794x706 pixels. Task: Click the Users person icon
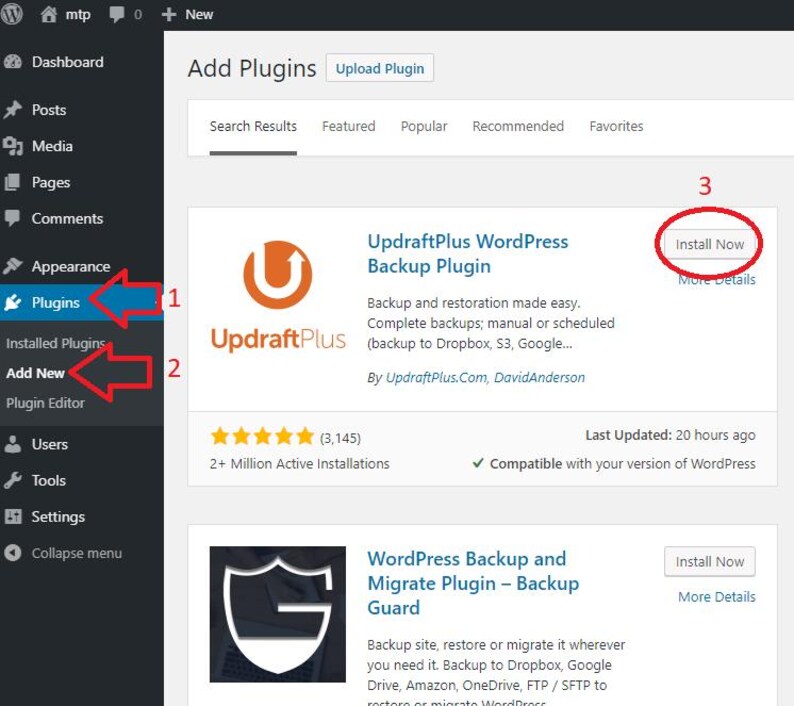[x=13, y=444]
